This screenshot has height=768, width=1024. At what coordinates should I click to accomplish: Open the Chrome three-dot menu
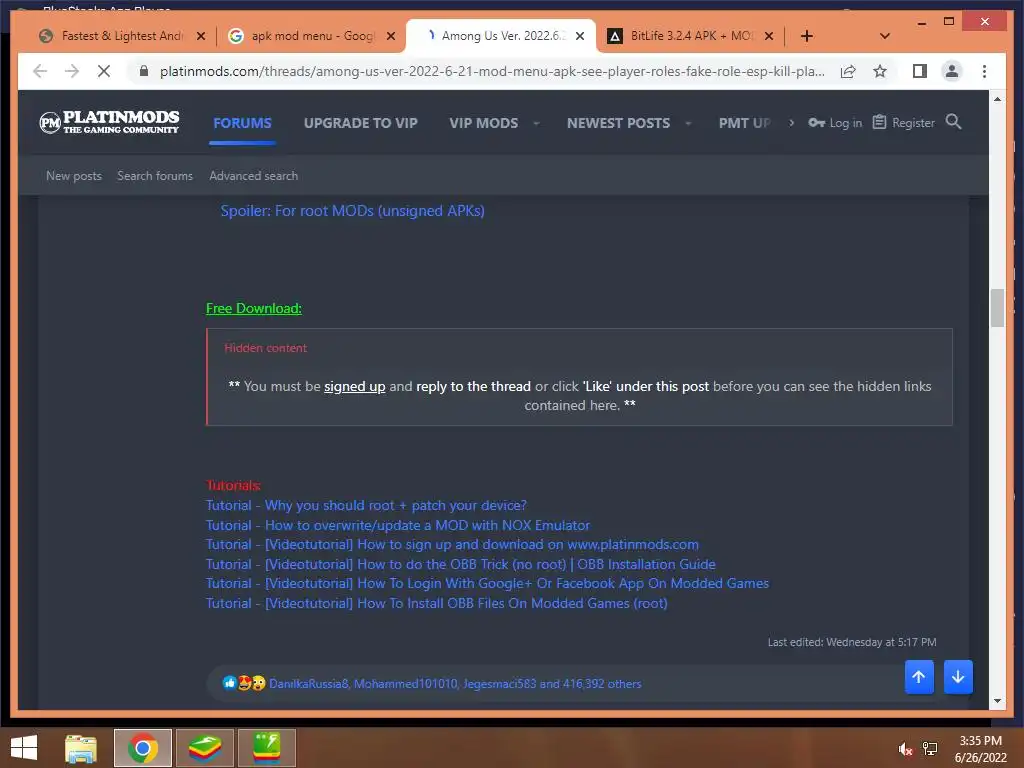pyautogui.click(x=984, y=71)
